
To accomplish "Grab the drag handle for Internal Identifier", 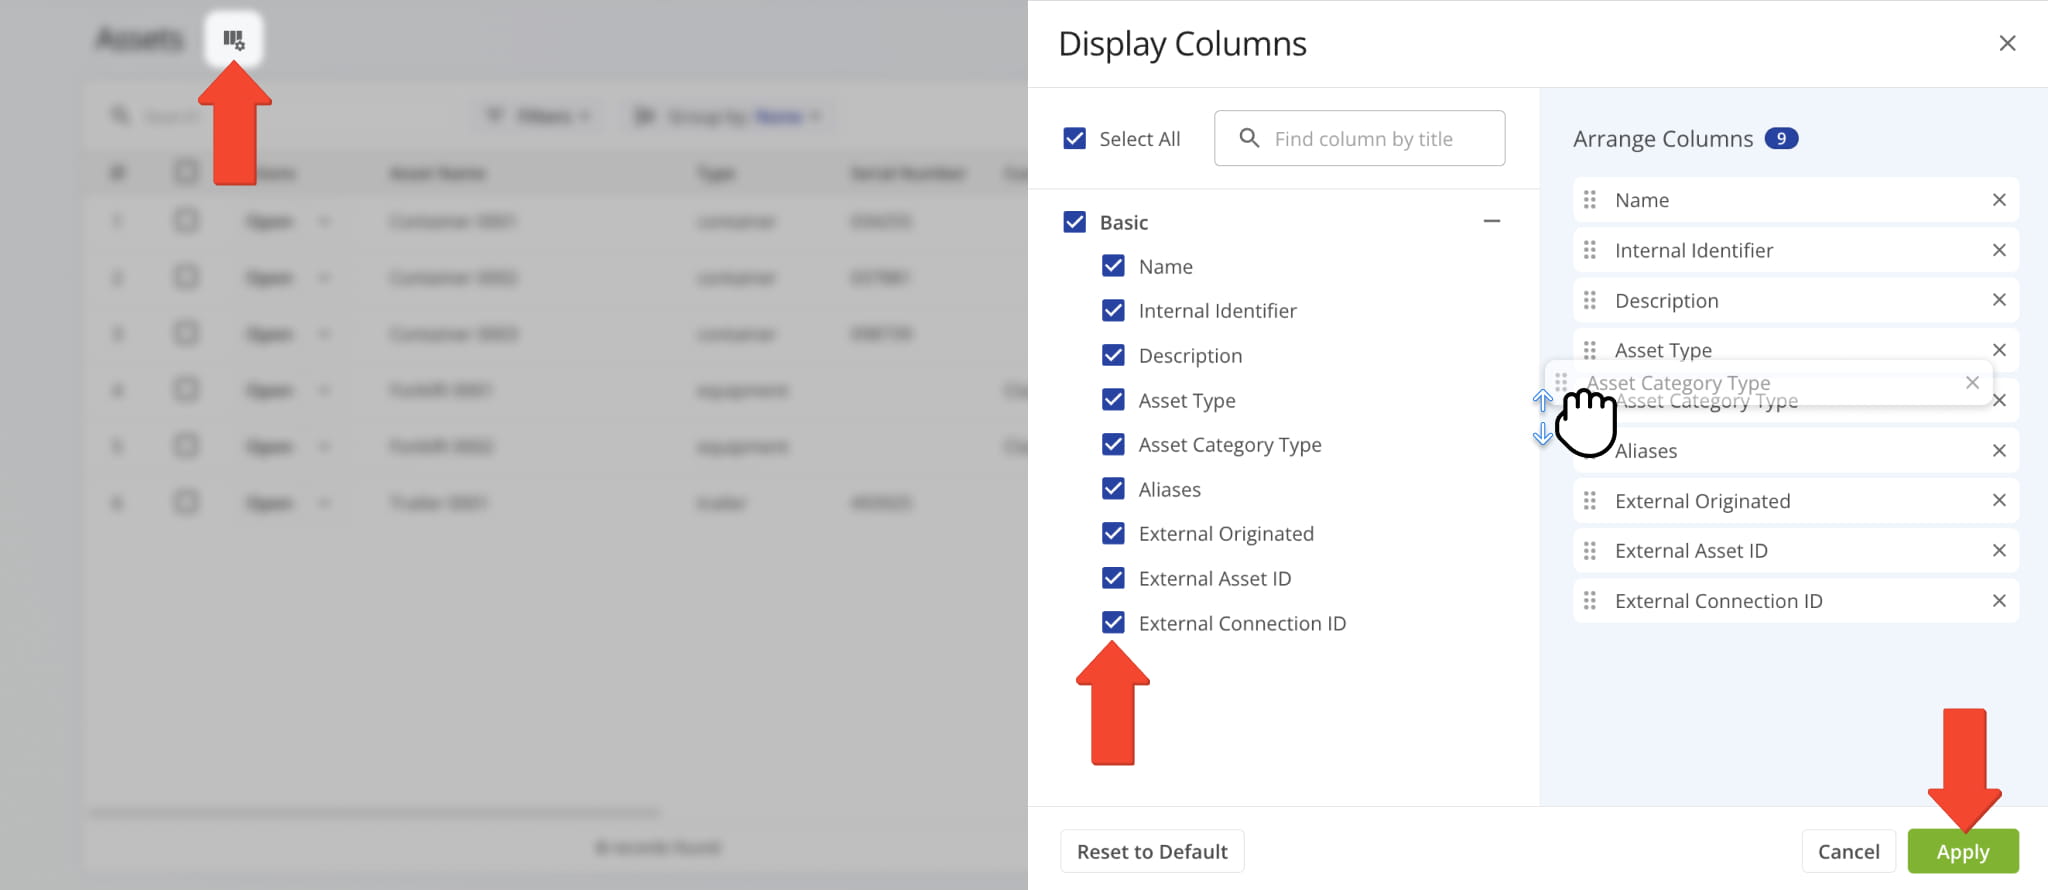I will [x=1590, y=250].
